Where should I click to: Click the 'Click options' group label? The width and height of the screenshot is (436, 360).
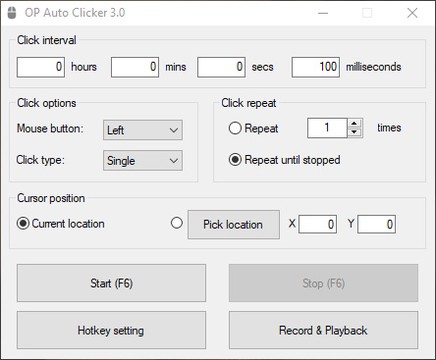click(47, 103)
